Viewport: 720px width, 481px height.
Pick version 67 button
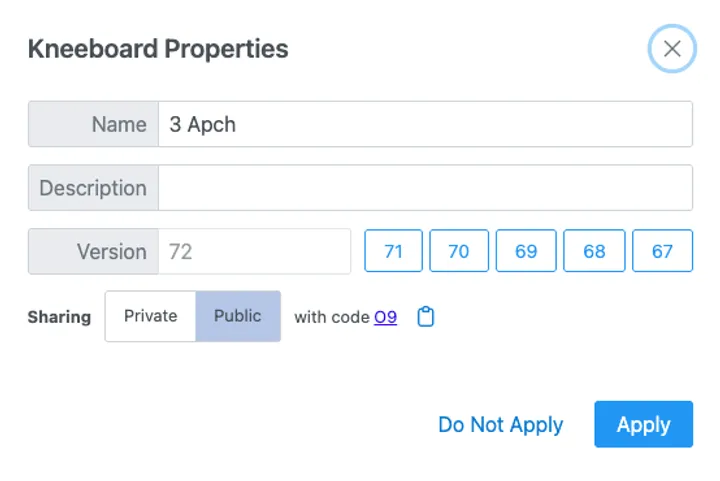tap(662, 251)
